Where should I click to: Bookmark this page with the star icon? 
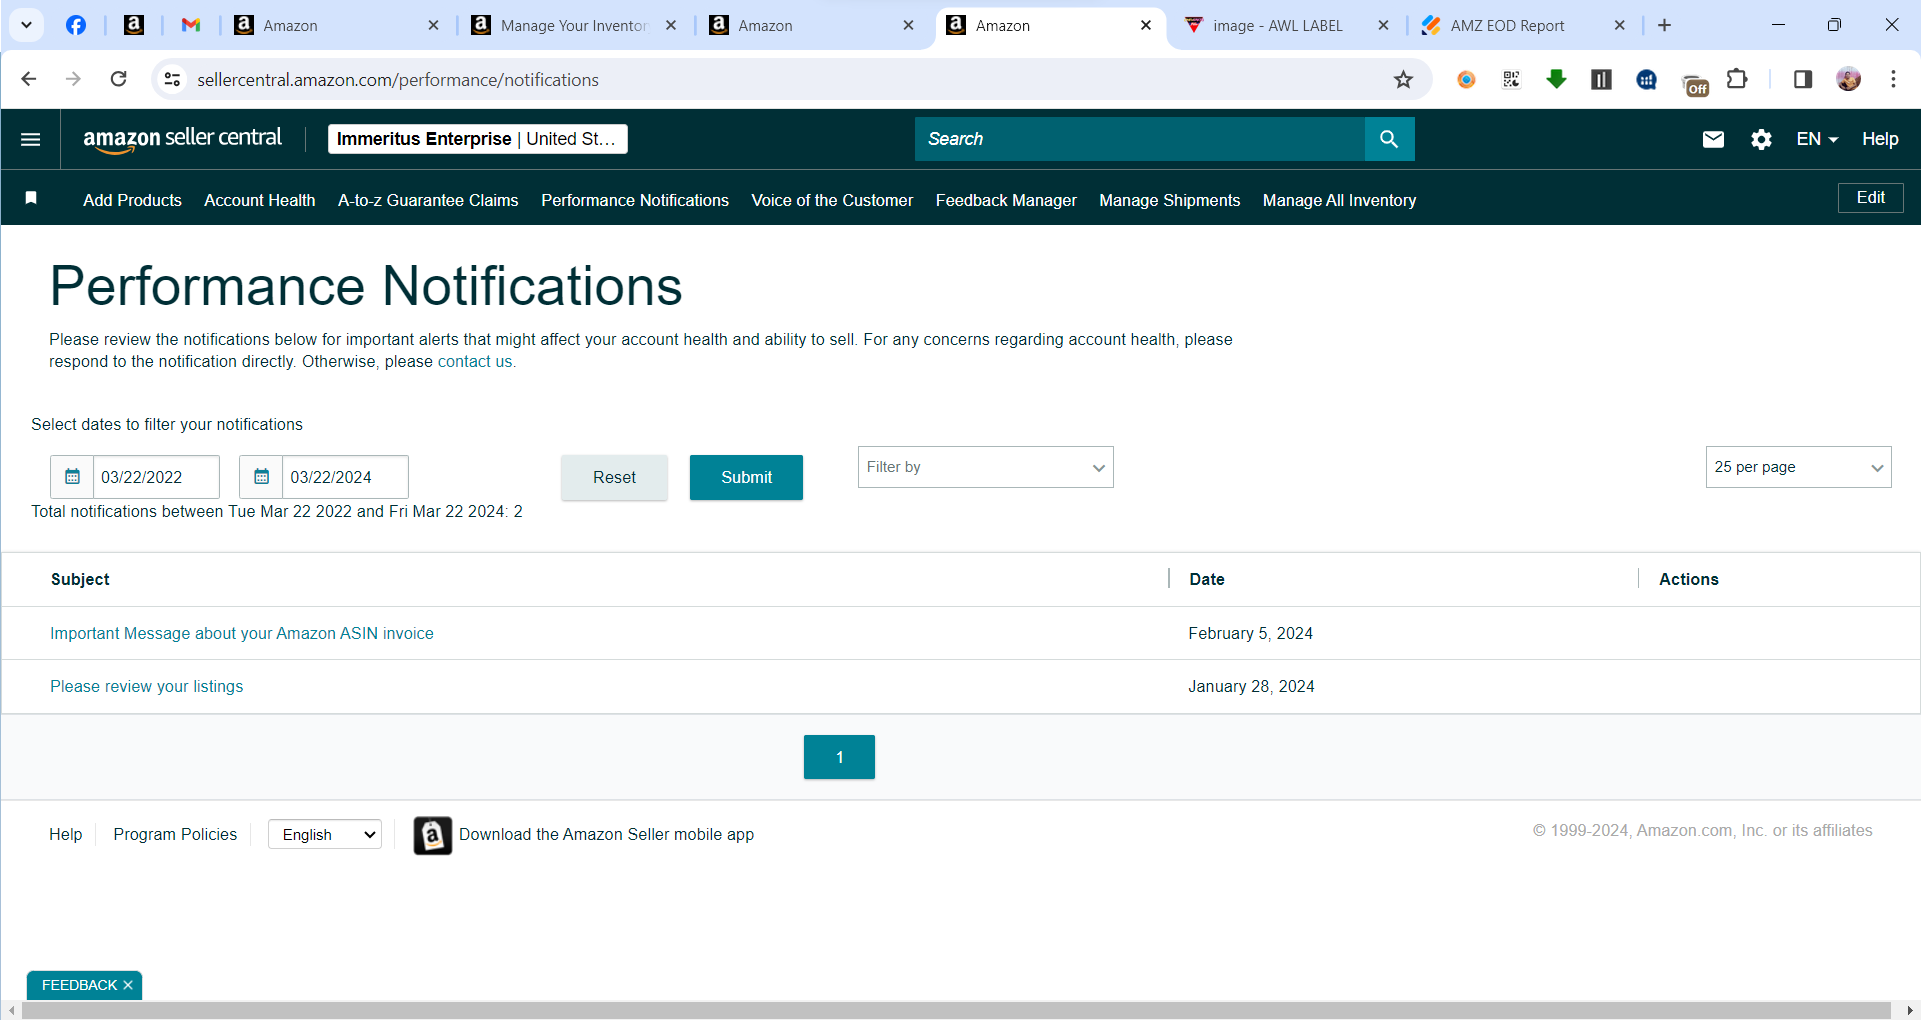point(1404,80)
